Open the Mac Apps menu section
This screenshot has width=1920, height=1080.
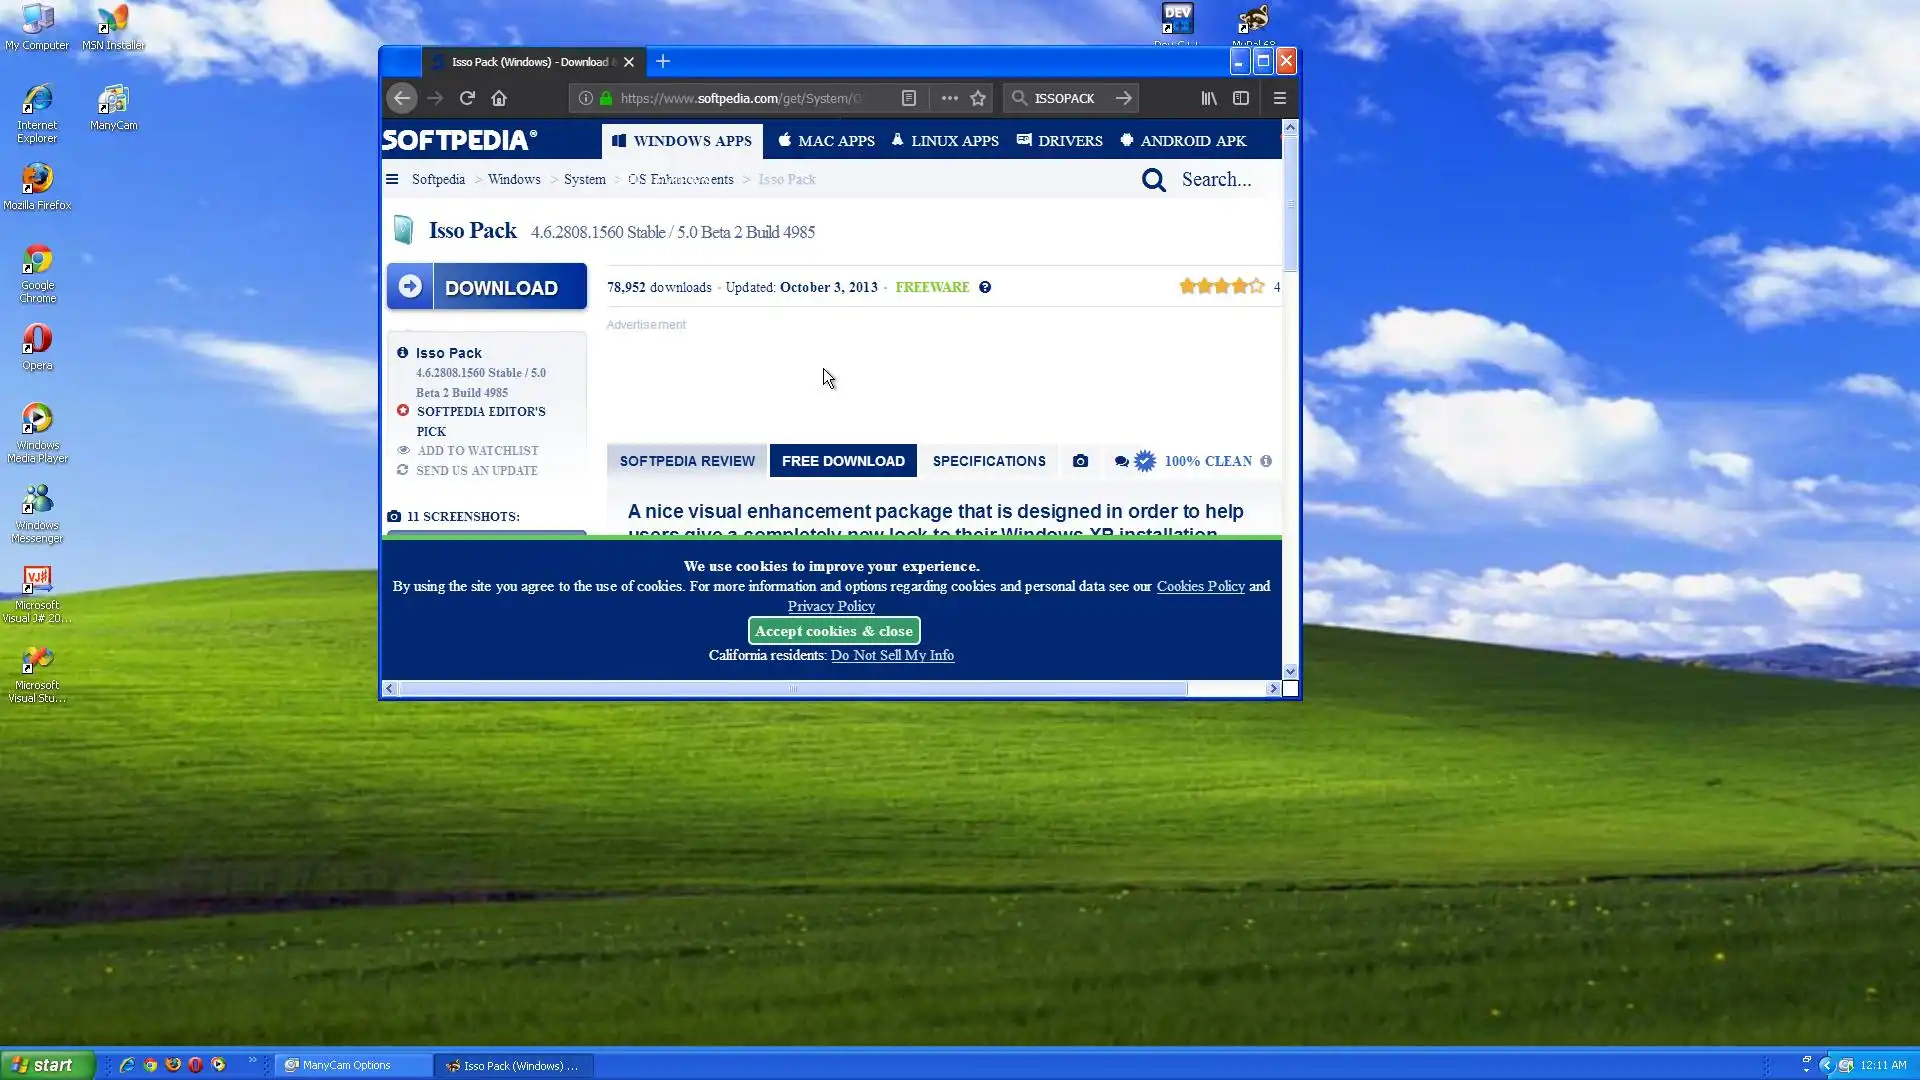click(x=826, y=141)
